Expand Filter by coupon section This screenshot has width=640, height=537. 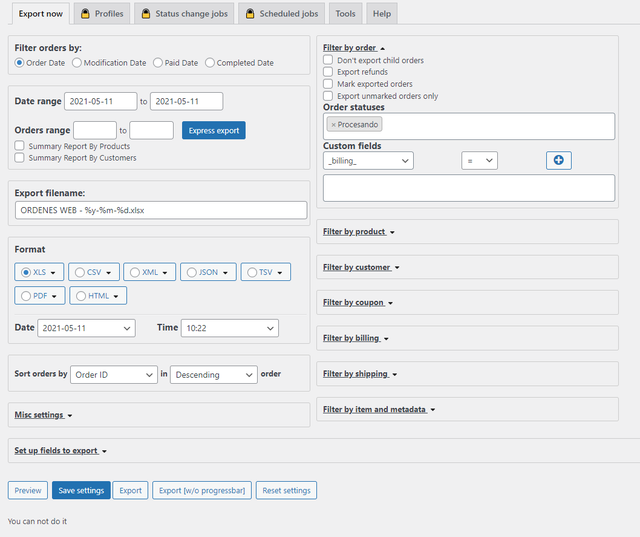coord(358,303)
